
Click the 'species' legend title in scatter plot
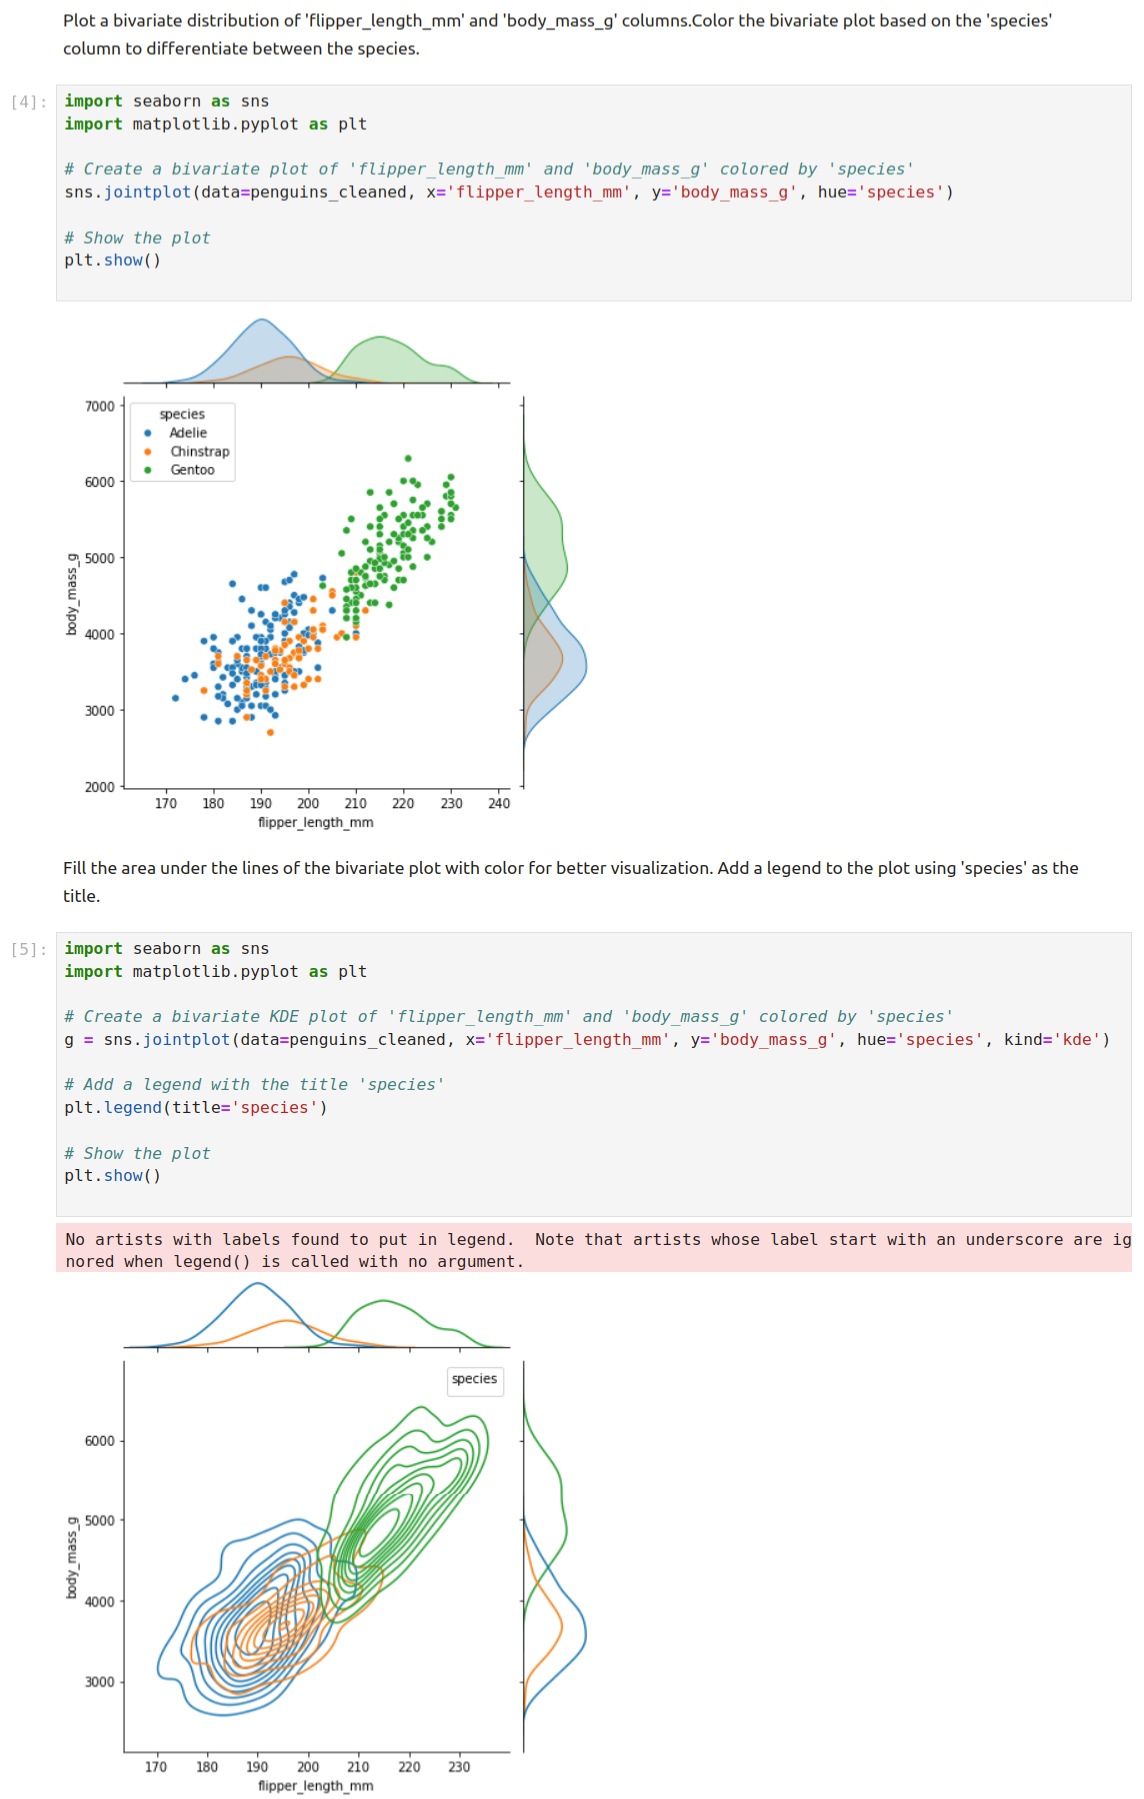pyautogui.click(x=182, y=414)
